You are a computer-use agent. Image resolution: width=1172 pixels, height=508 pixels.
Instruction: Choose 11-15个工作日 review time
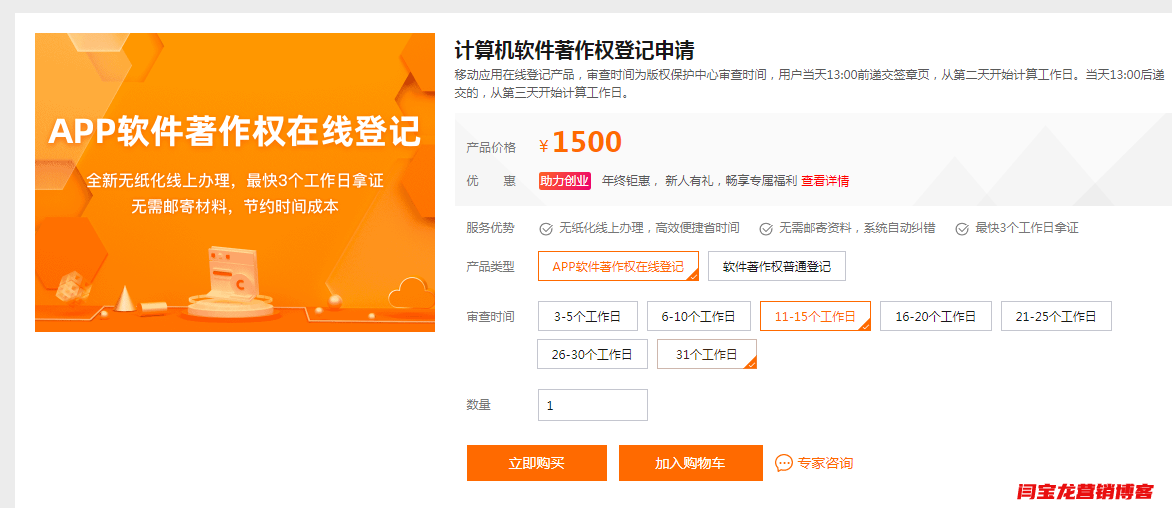(x=815, y=316)
